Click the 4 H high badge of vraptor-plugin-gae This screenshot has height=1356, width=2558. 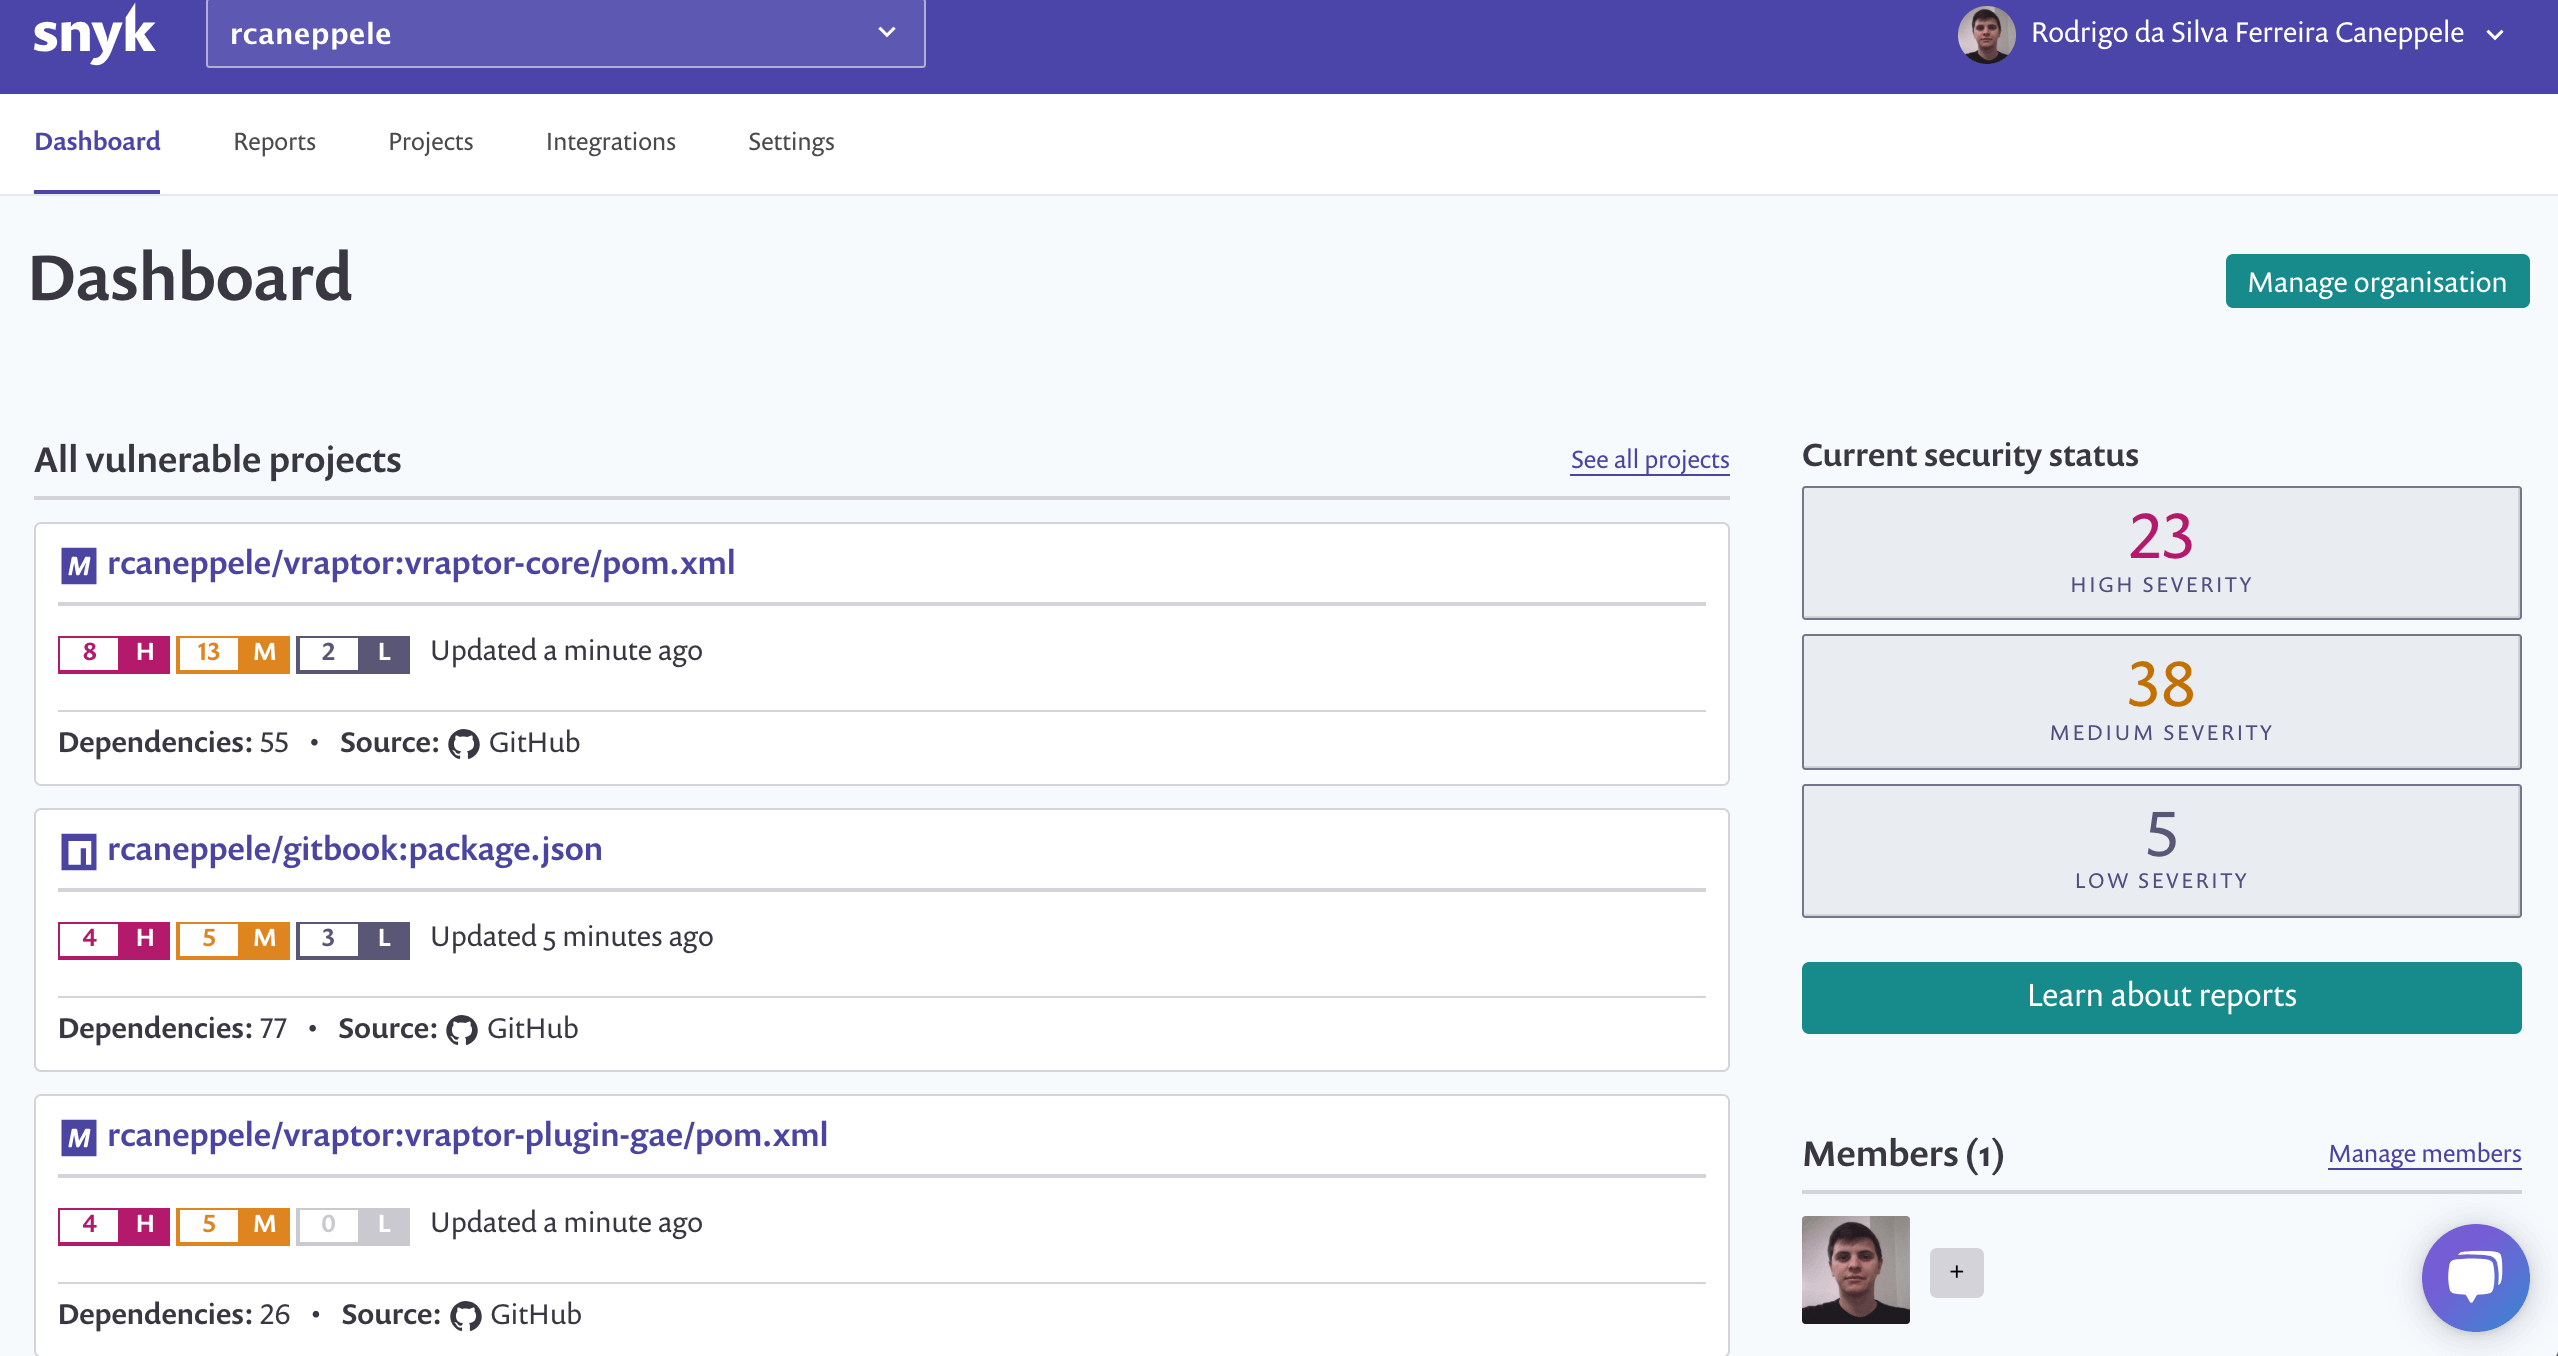point(114,1226)
